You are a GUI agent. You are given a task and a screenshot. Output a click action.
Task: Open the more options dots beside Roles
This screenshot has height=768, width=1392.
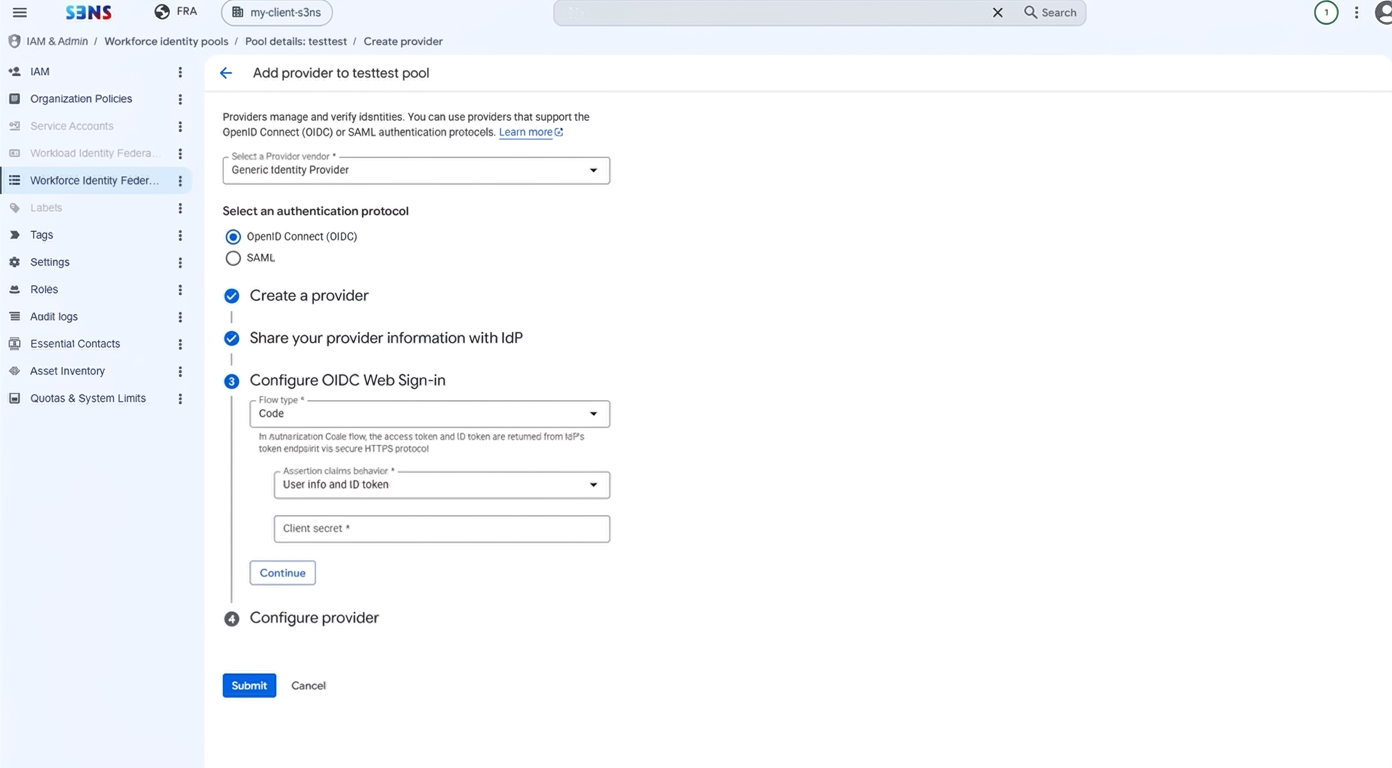coord(180,290)
